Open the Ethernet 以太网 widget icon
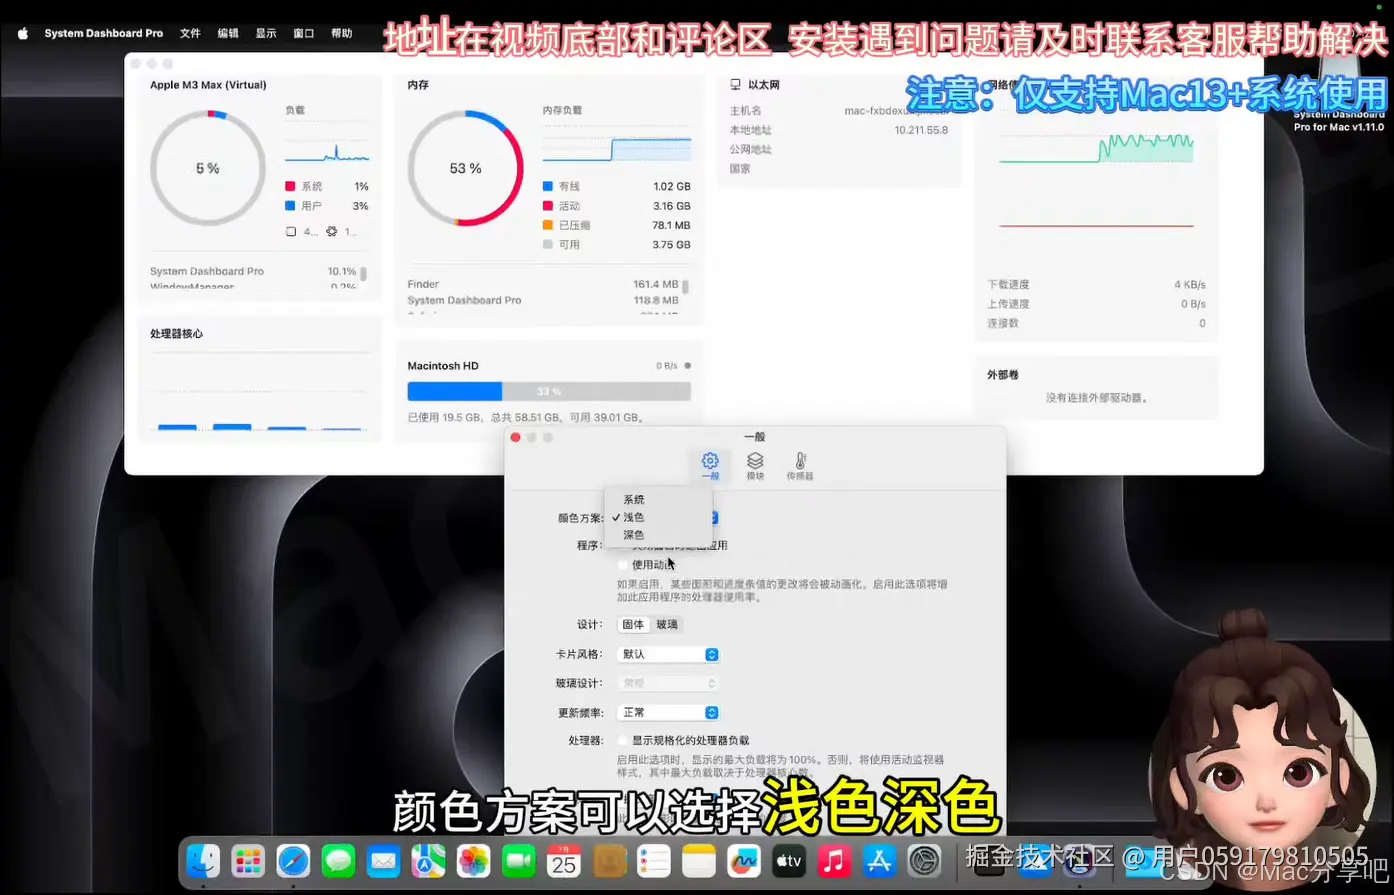Screen dimensions: 1394x895 click(735, 84)
